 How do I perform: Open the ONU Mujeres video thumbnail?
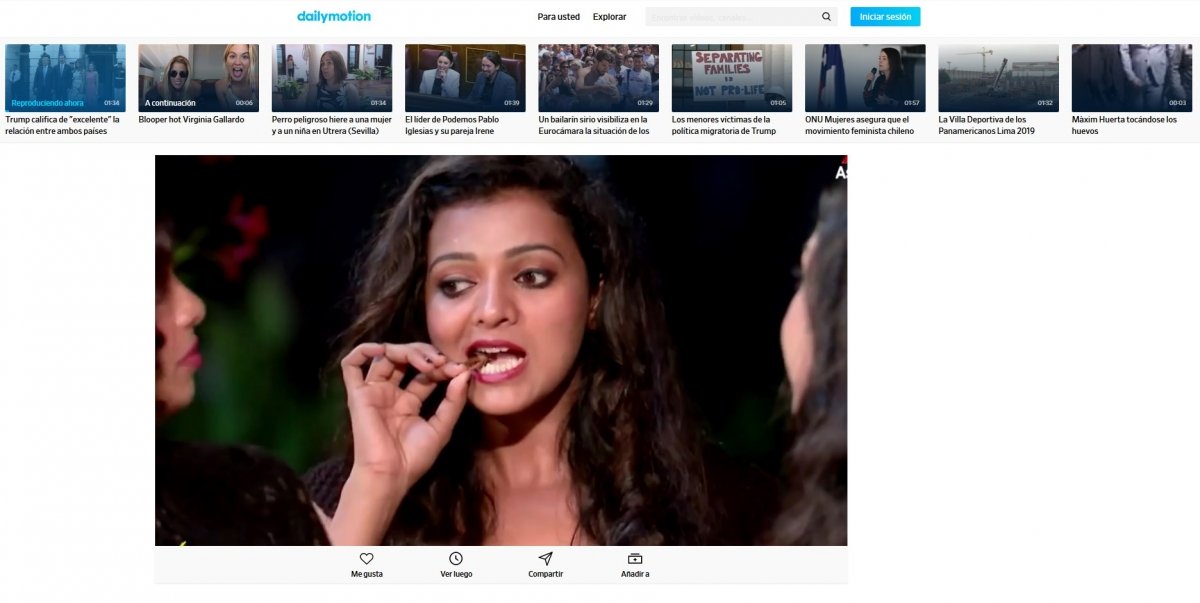865,77
